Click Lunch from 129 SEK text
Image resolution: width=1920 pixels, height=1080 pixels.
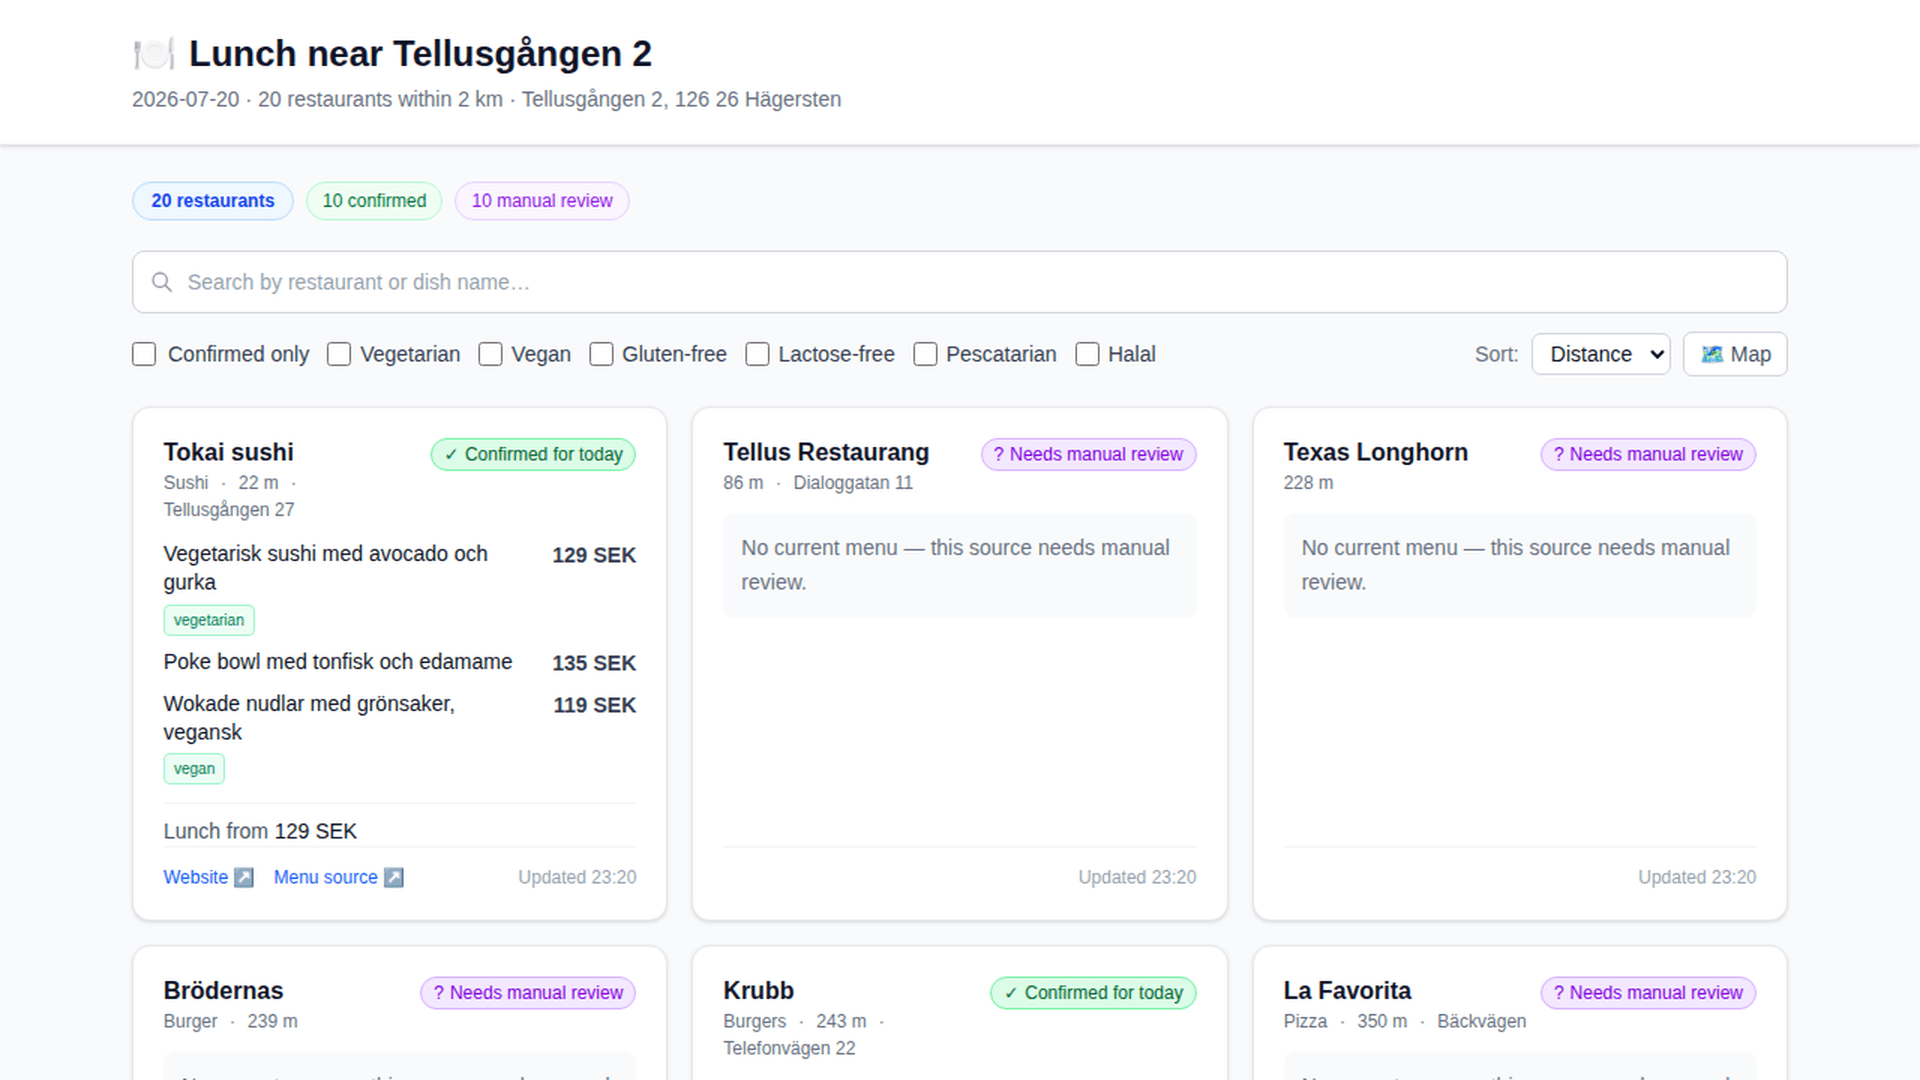[x=260, y=831]
